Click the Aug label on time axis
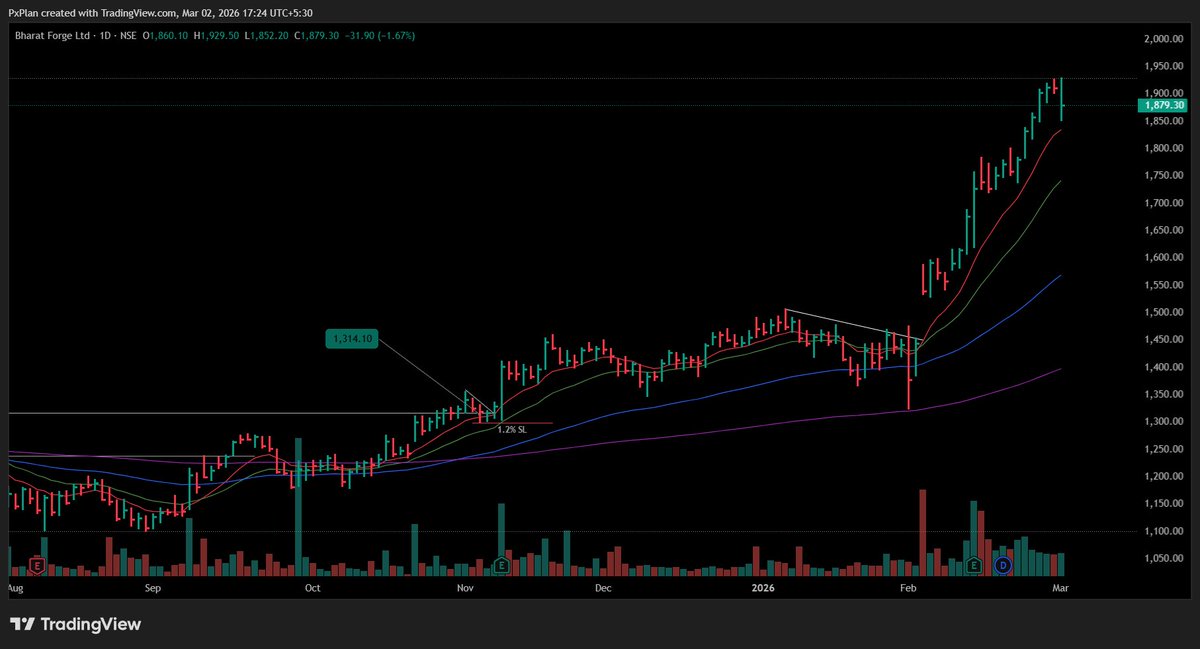This screenshot has height=649, width=1200. pyautogui.click(x=14, y=590)
